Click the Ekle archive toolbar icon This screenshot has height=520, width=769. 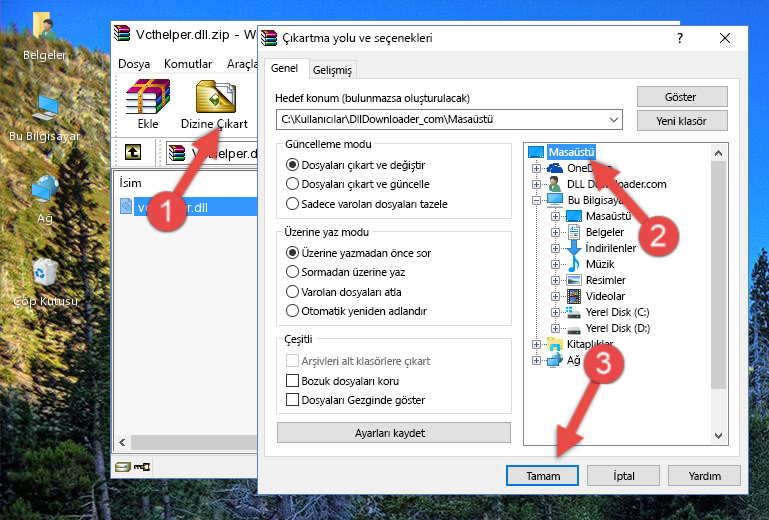(148, 97)
